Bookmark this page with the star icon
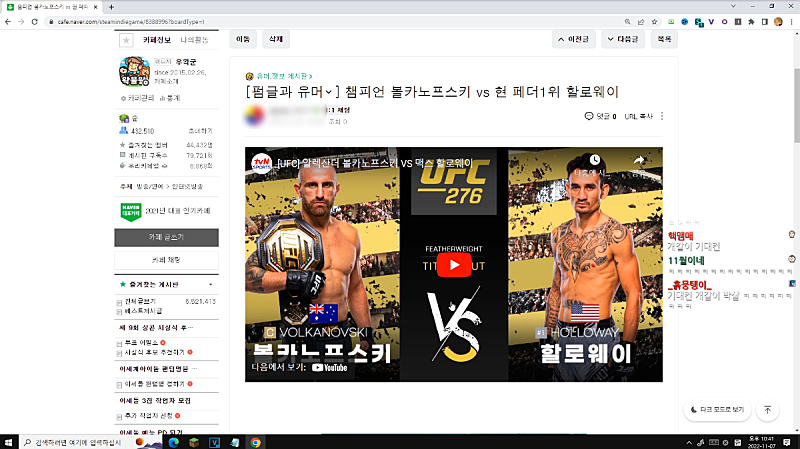The width and height of the screenshot is (800, 449). [x=654, y=22]
